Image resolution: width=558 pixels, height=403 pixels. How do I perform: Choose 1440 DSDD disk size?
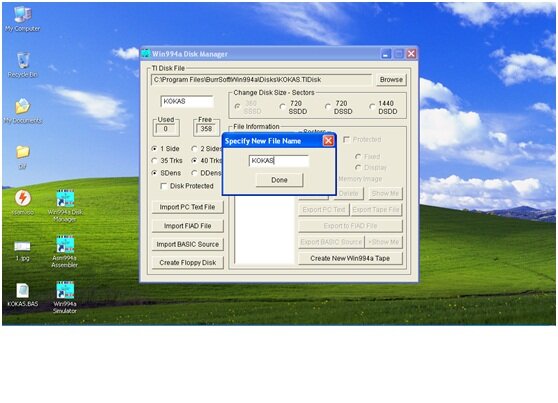[372, 107]
